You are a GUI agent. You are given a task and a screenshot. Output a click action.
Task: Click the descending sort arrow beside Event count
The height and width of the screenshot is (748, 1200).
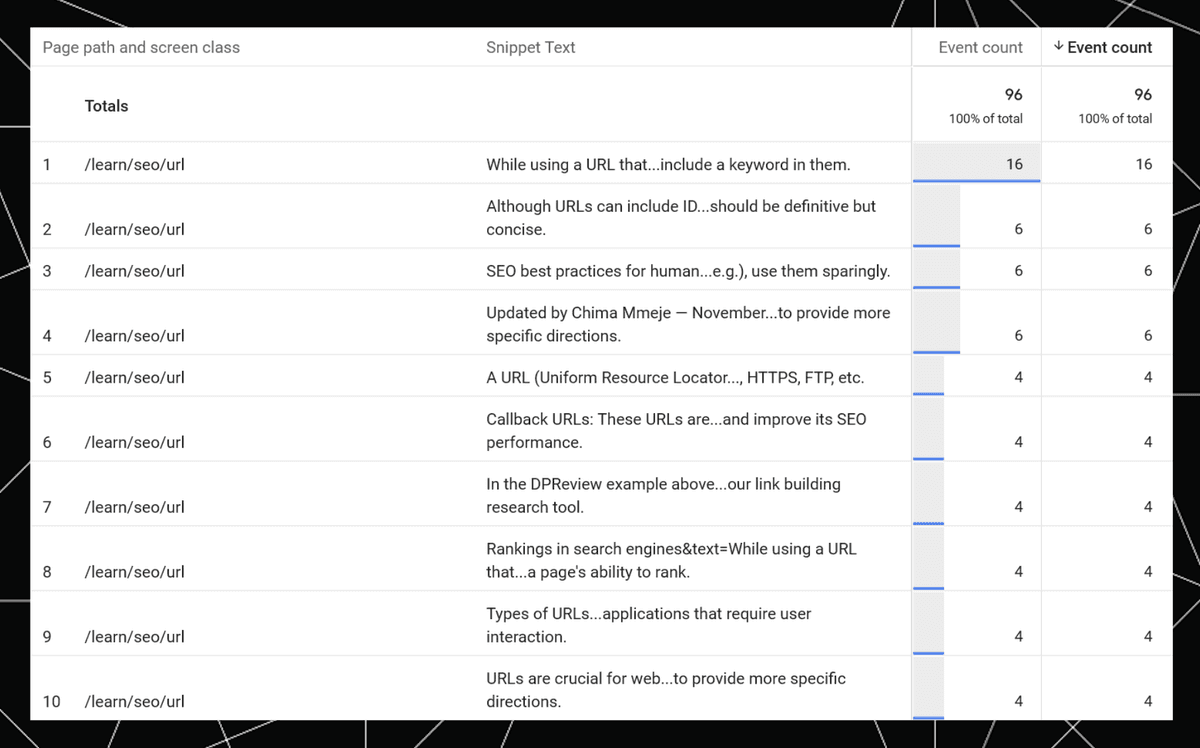click(1059, 47)
